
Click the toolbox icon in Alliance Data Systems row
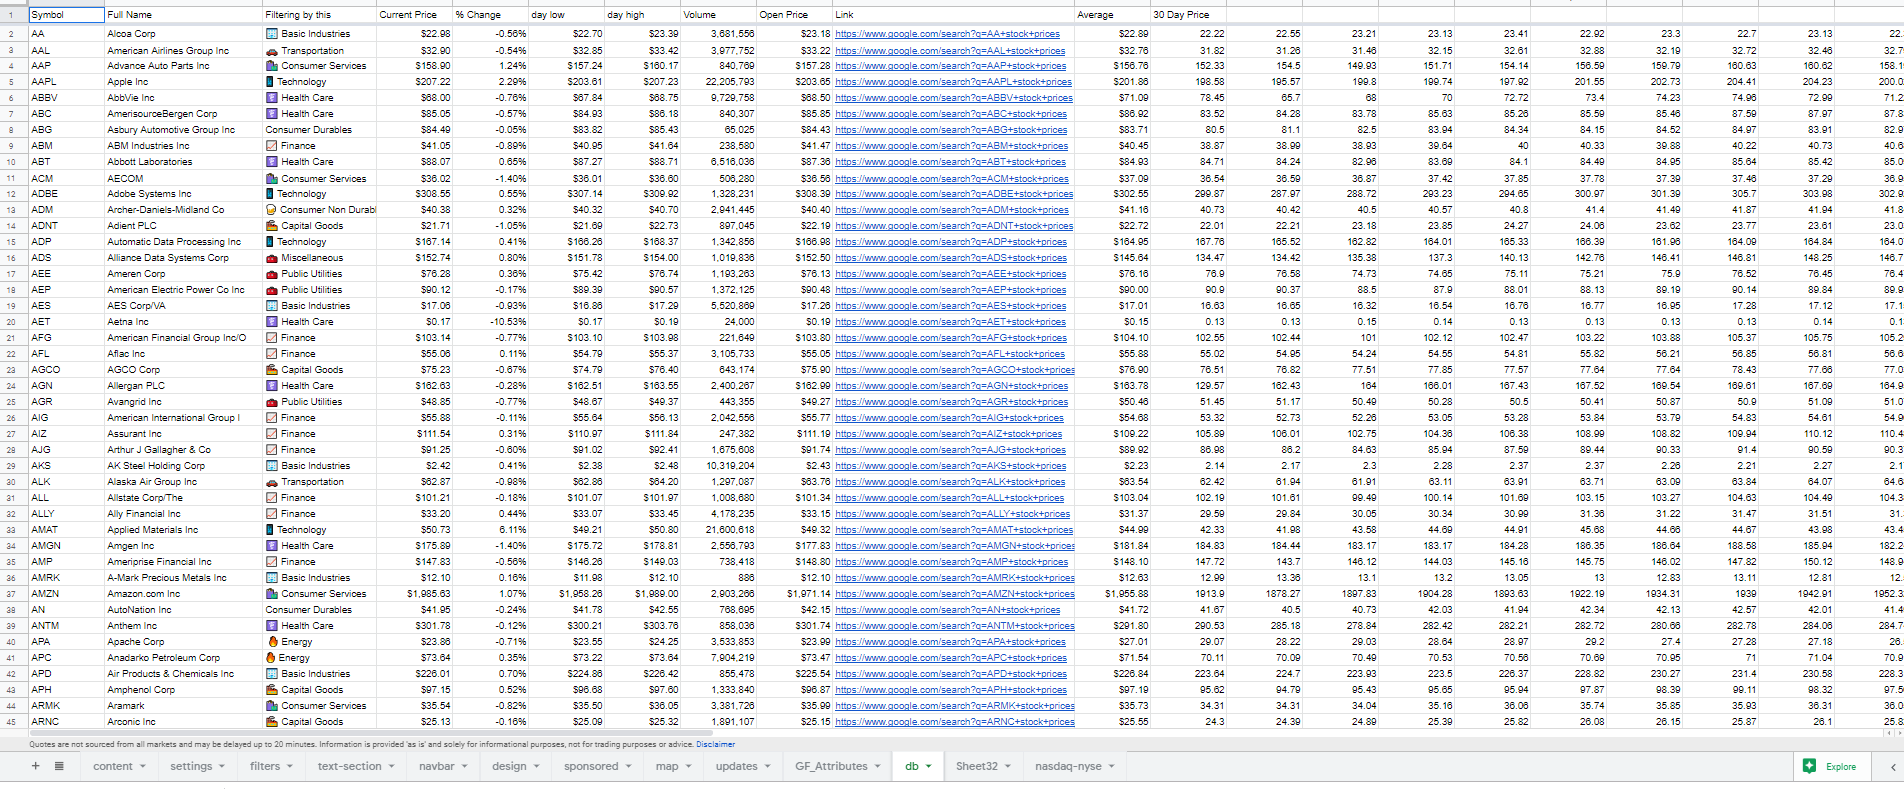[272, 258]
